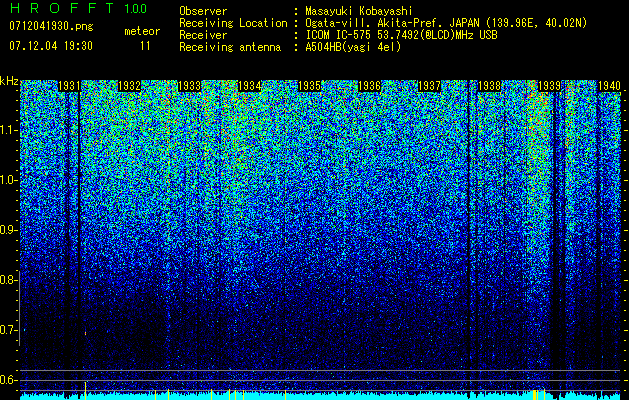The height and width of the screenshot is (400, 629).
Task: Click observer name Masayuki Kobayashi
Action: (359, 11)
